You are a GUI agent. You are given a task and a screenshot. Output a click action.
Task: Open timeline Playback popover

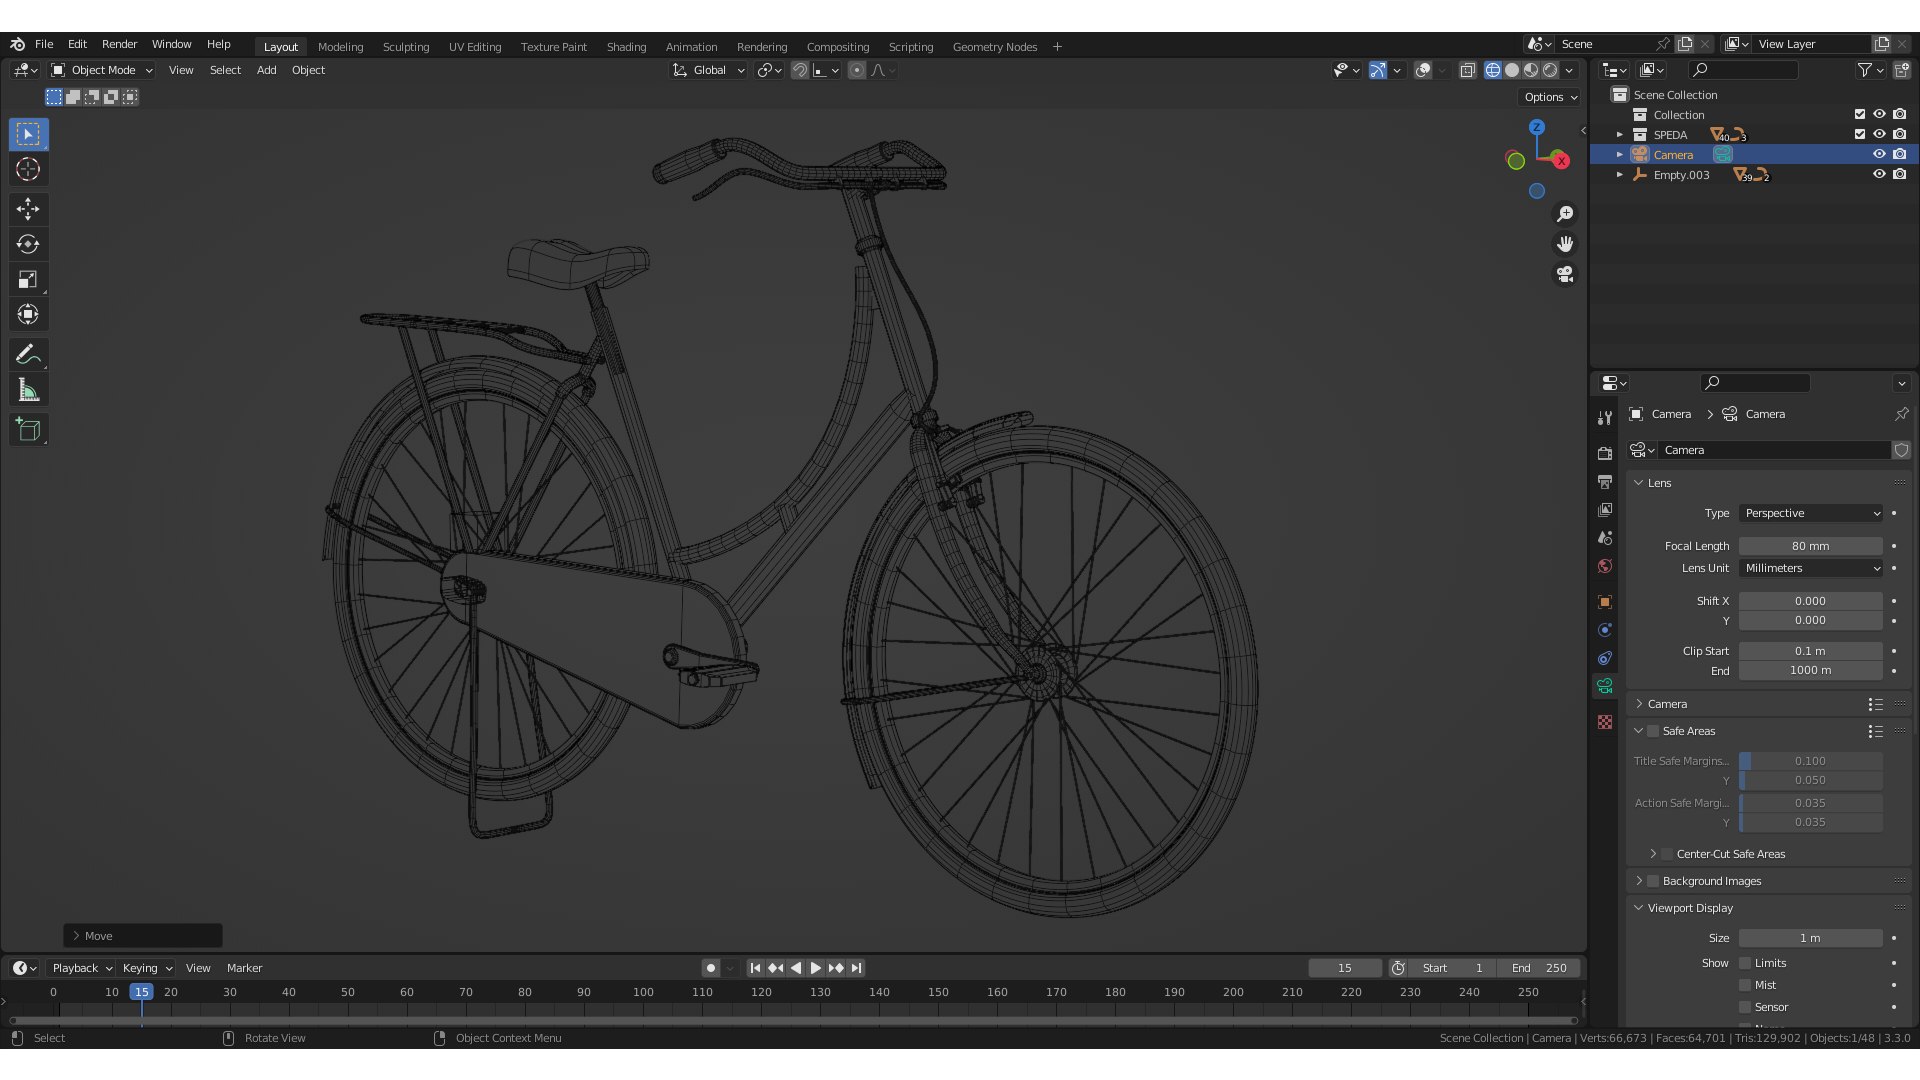(x=82, y=968)
